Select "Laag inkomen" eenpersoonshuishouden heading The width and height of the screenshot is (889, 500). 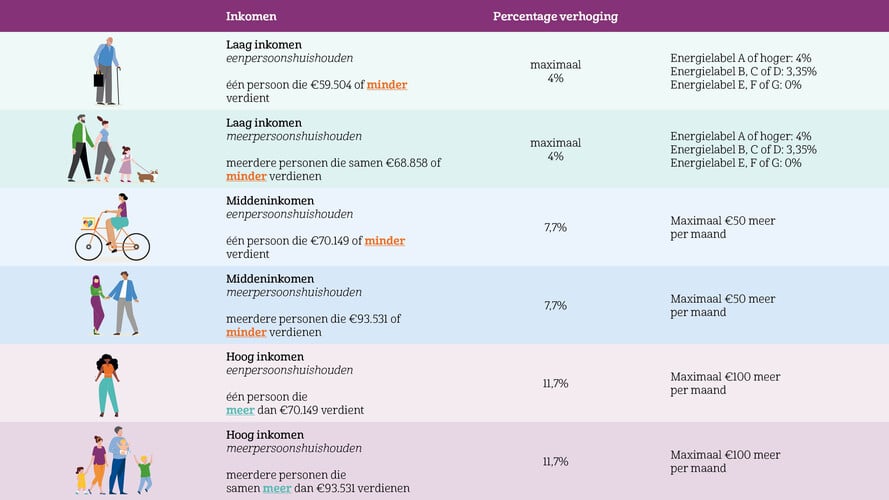[264, 45]
